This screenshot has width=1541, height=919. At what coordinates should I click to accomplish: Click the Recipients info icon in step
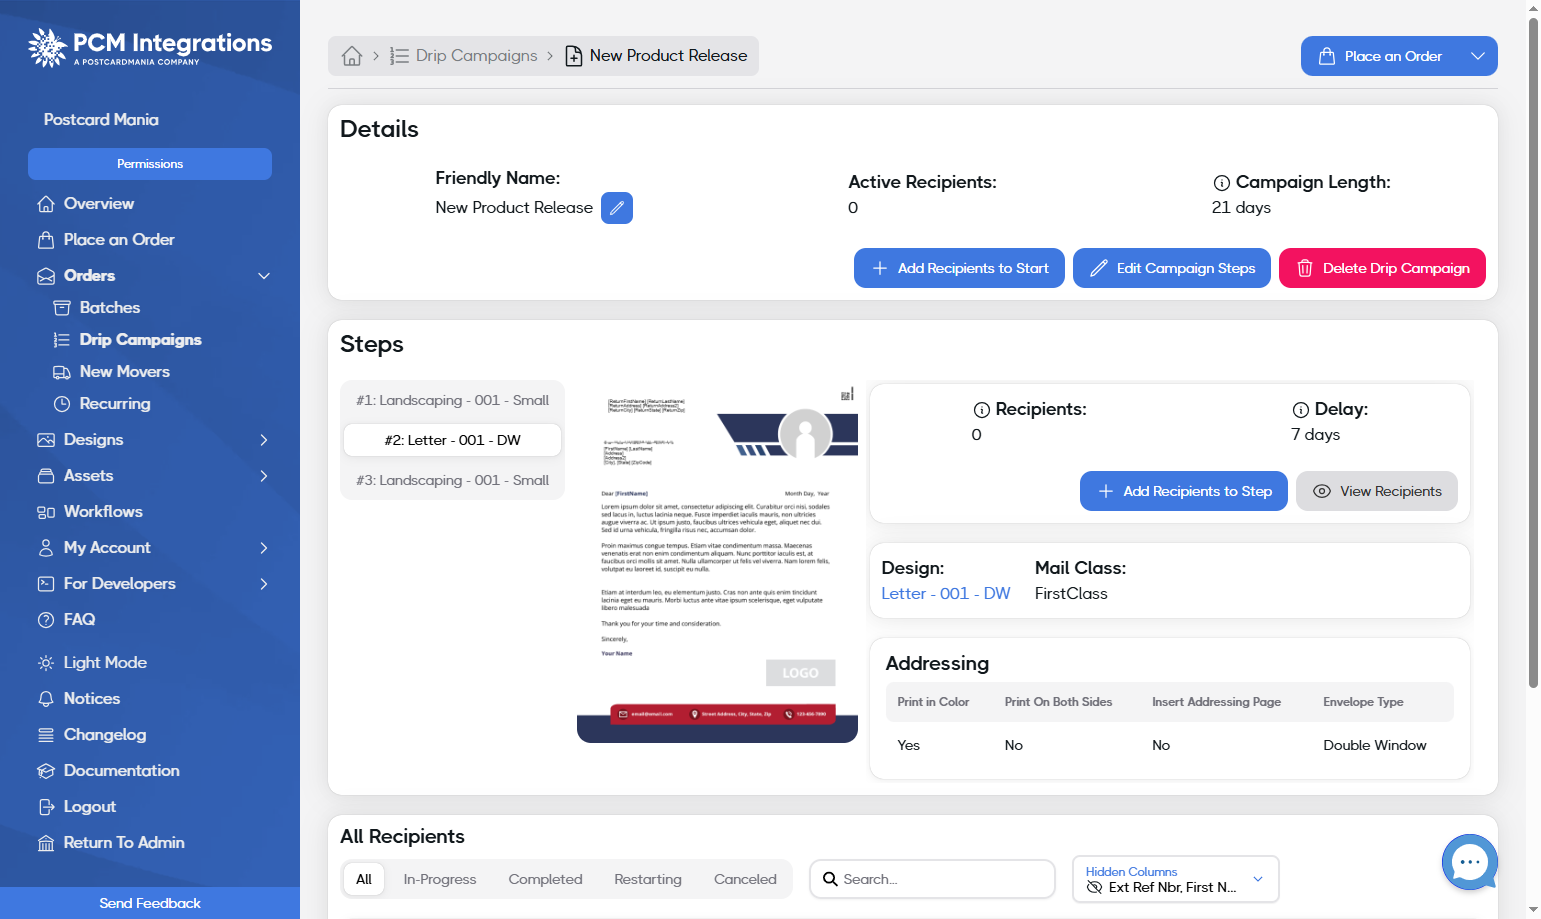pos(982,410)
